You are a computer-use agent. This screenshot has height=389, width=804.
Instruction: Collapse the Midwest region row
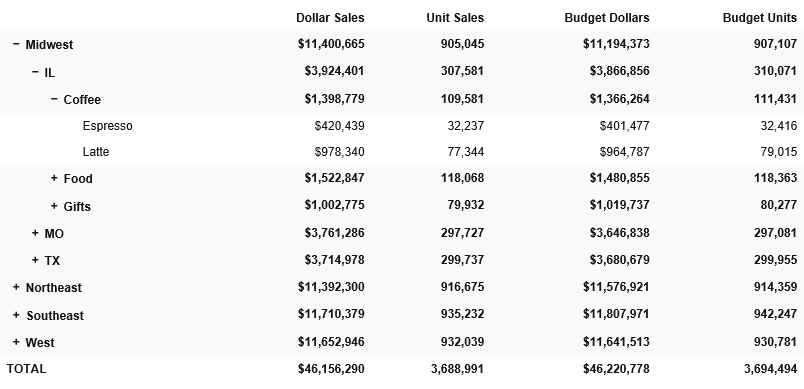tap(16, 44)
